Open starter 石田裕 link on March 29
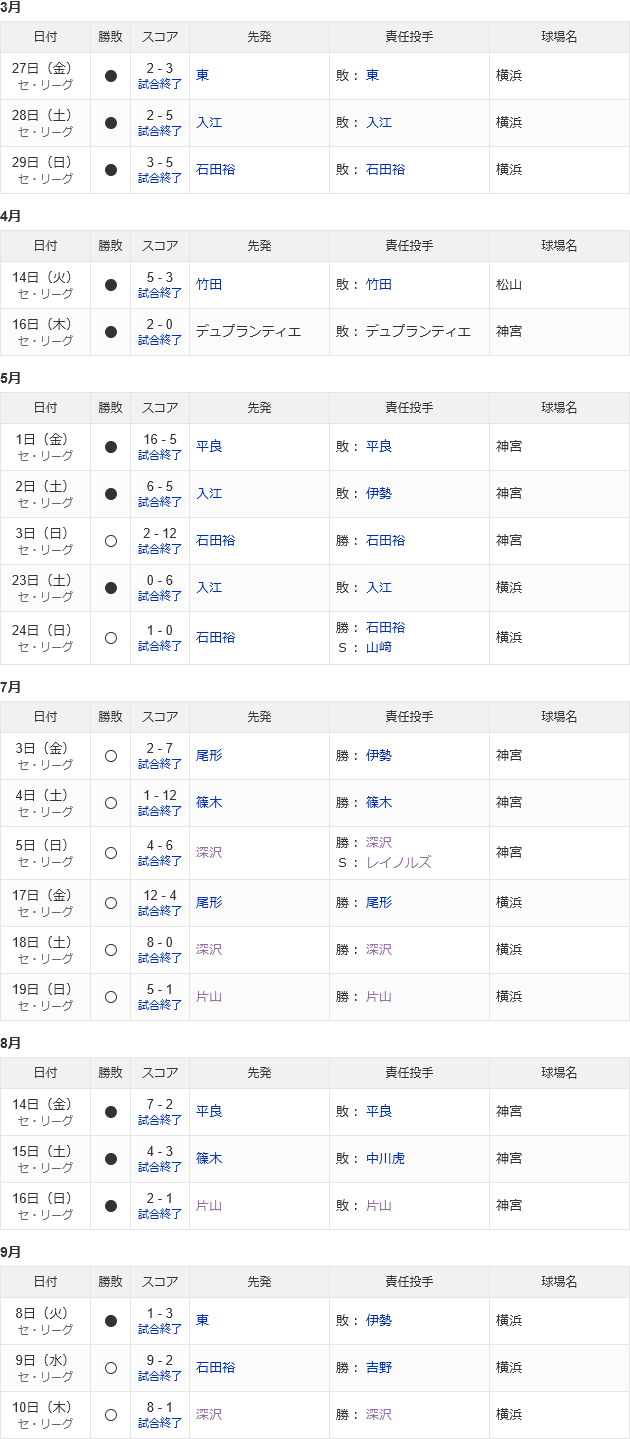630x1439 pixels. (x=216, y=169)
